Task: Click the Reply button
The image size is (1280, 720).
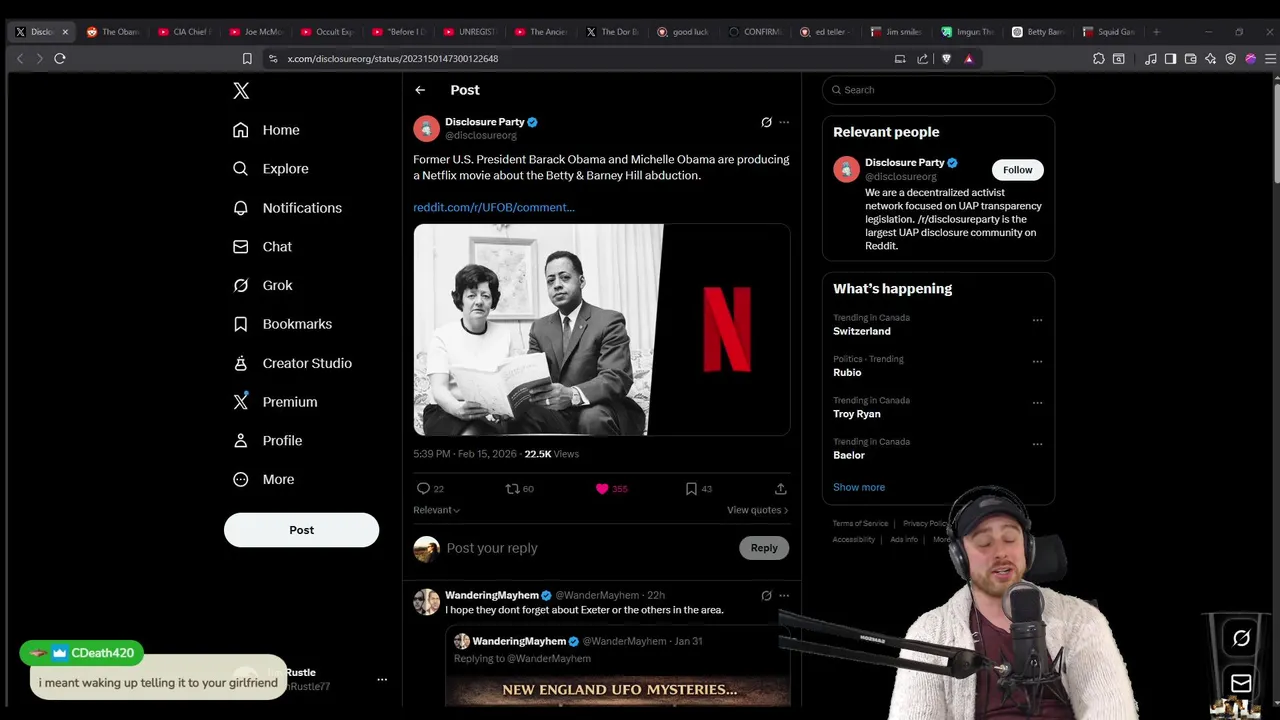Action: click(x=764, y=548)
